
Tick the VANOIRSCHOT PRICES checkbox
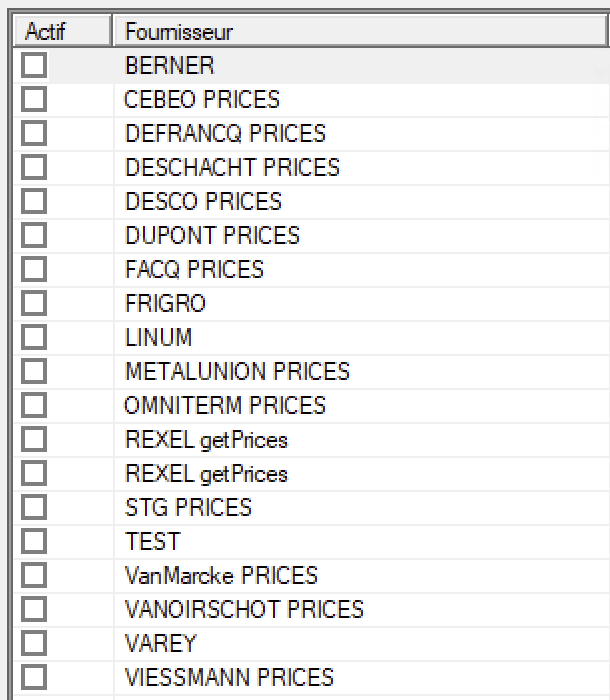(x=34, y=609)
